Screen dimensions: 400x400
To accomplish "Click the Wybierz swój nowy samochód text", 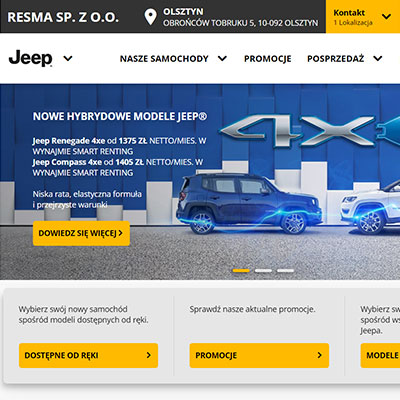I will (x=83, y=314).
